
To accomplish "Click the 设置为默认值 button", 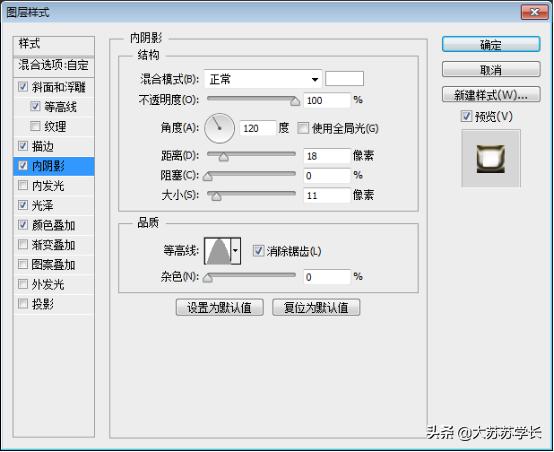I will 219,307.
